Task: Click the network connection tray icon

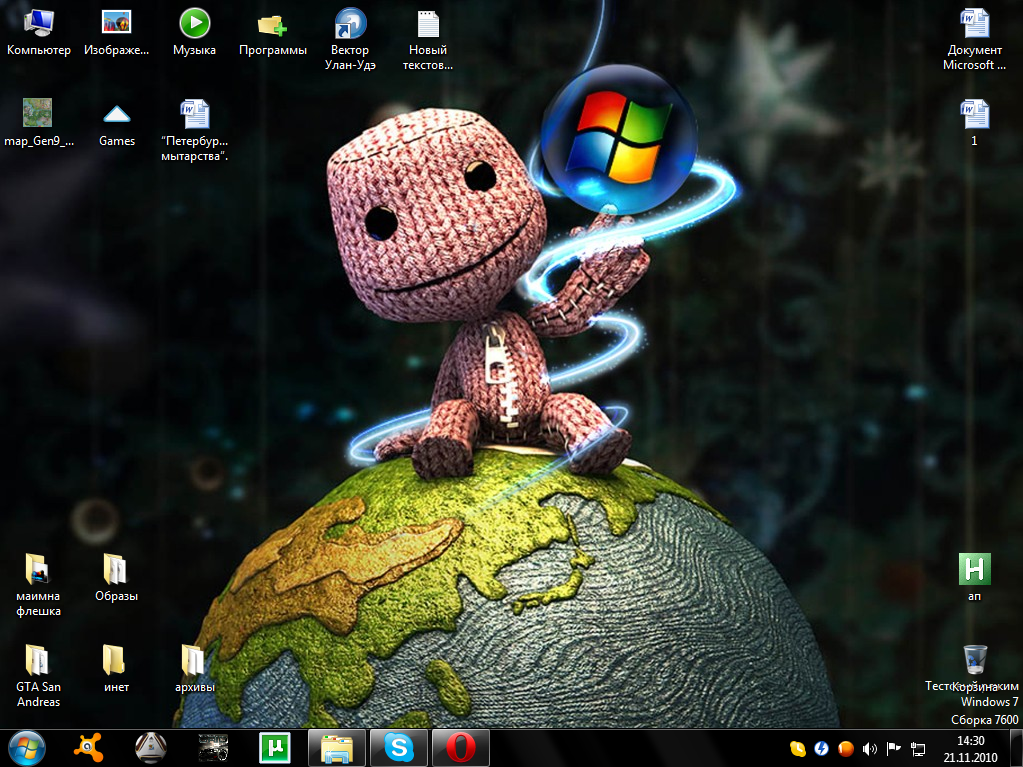Action: [918, 748]
